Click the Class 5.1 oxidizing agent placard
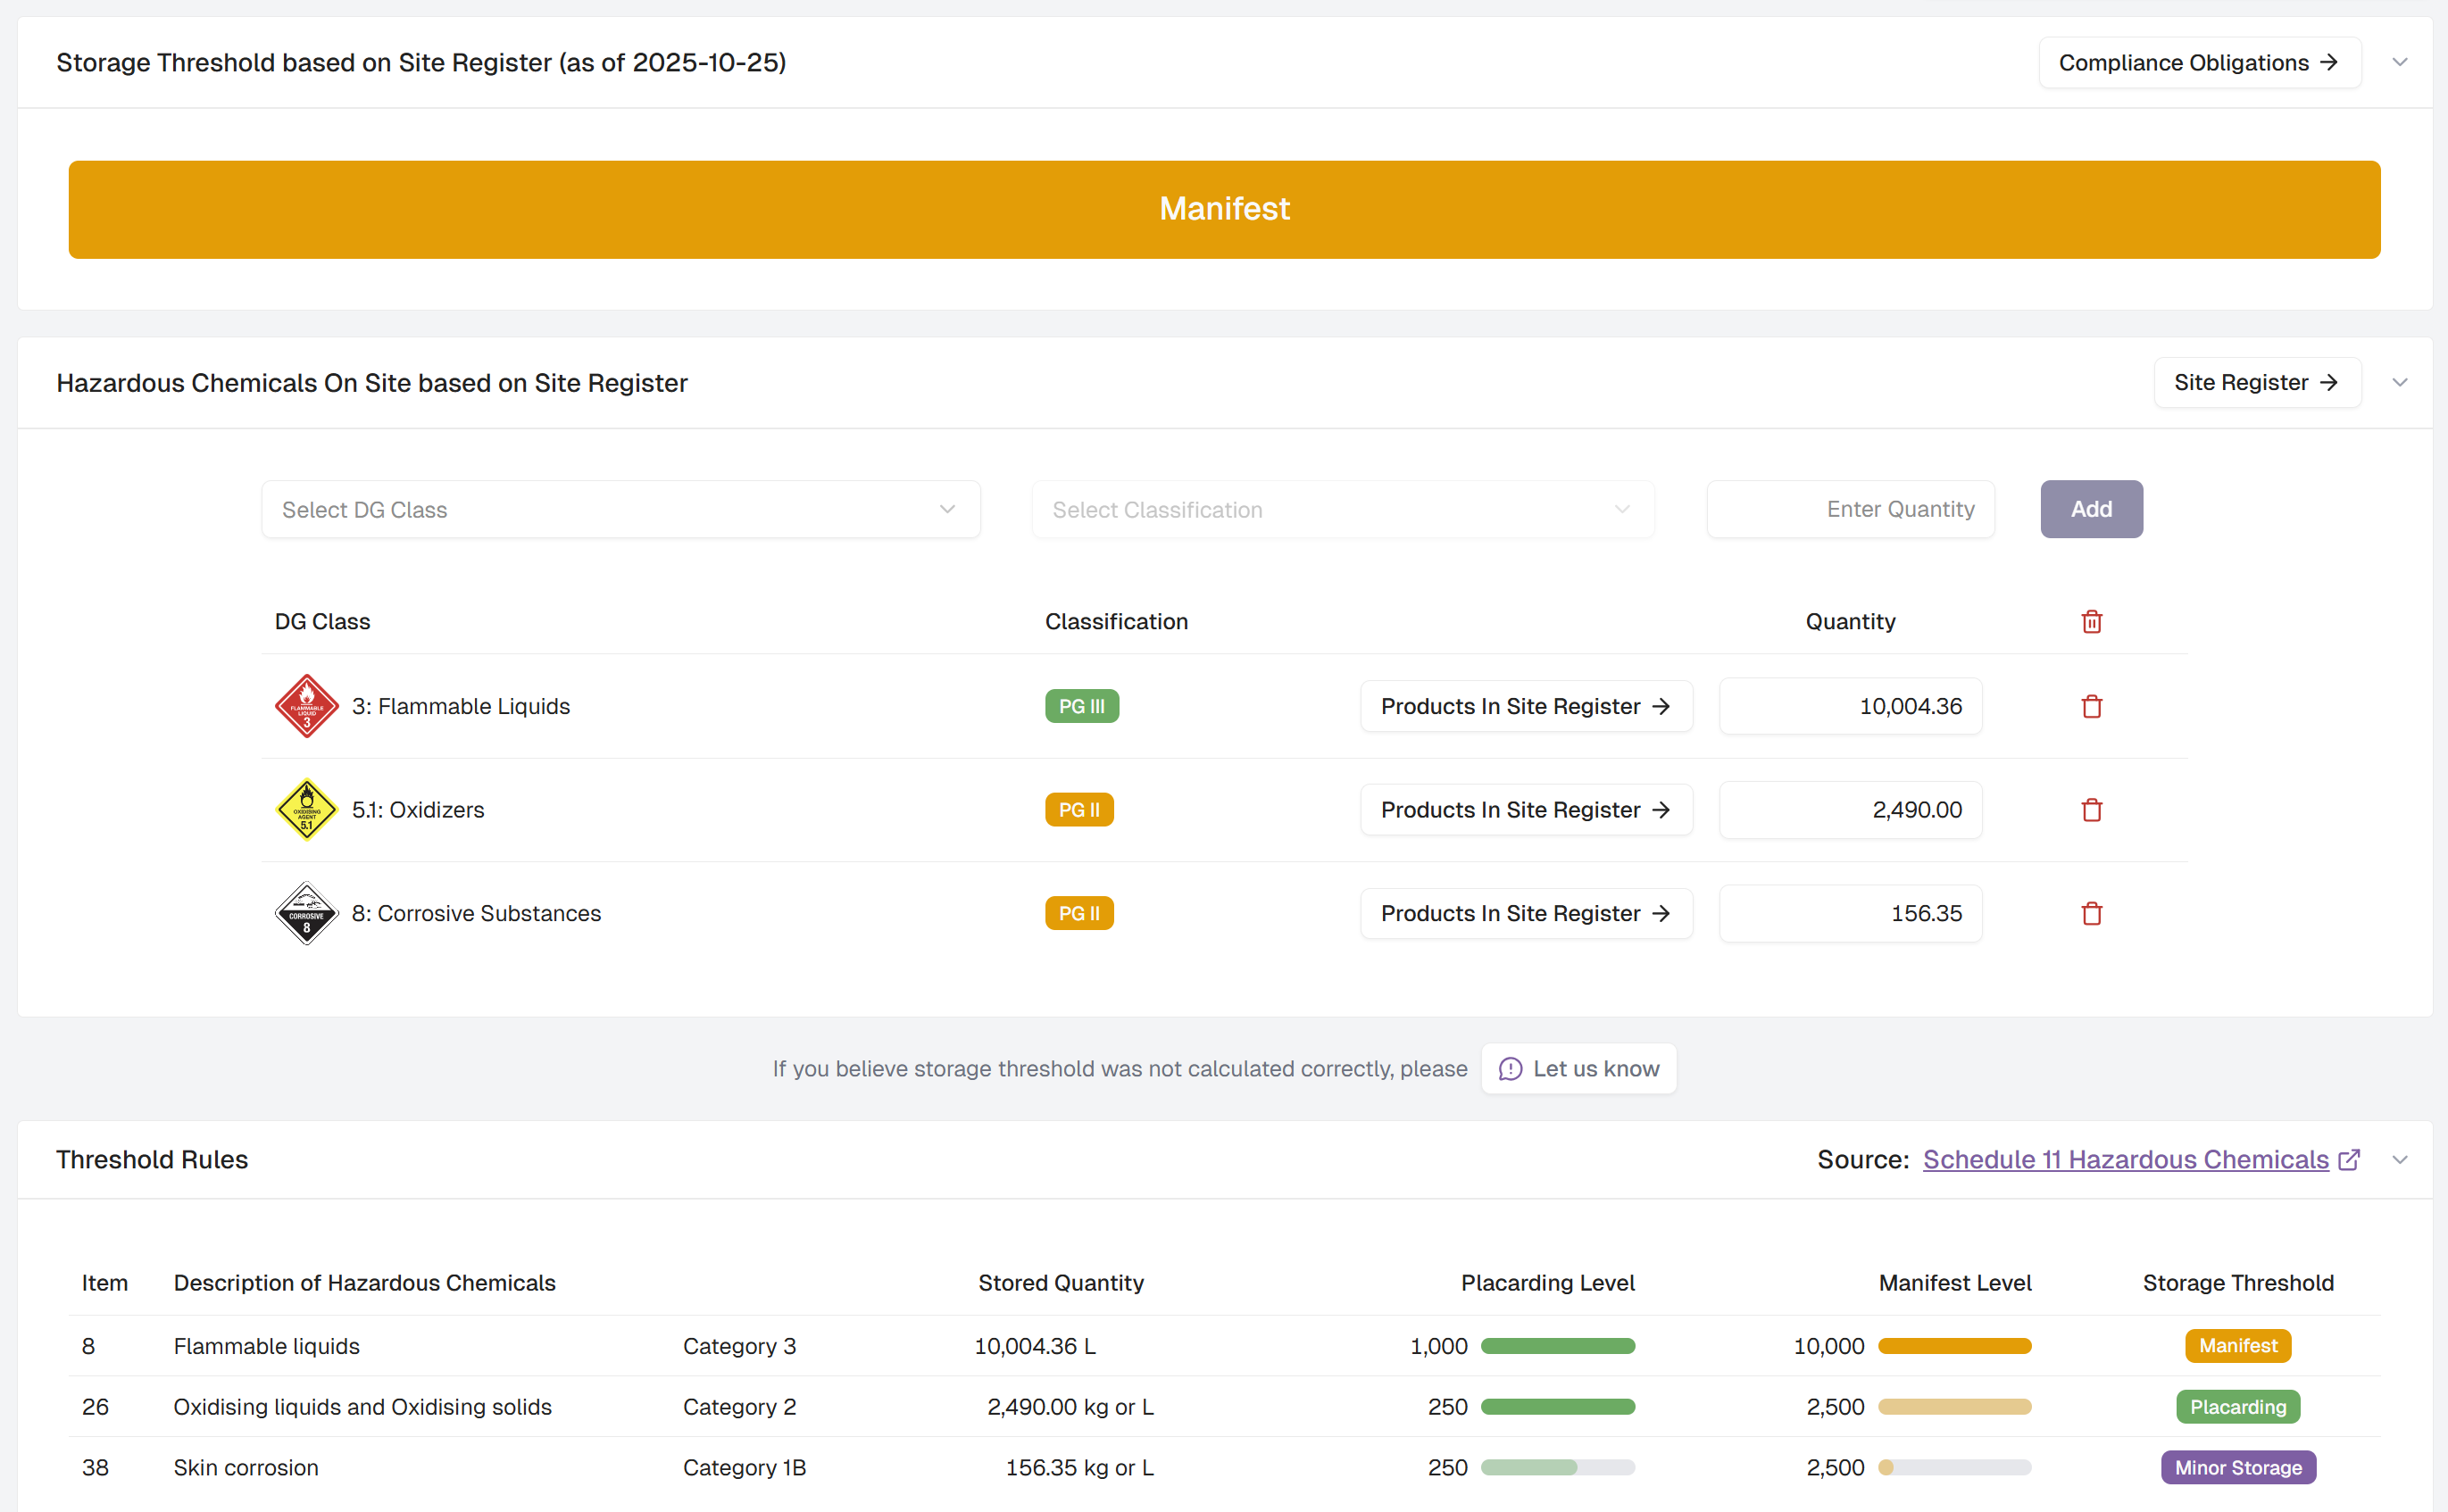This screenshot has height=1512, width=2448. tap(307, 810)
